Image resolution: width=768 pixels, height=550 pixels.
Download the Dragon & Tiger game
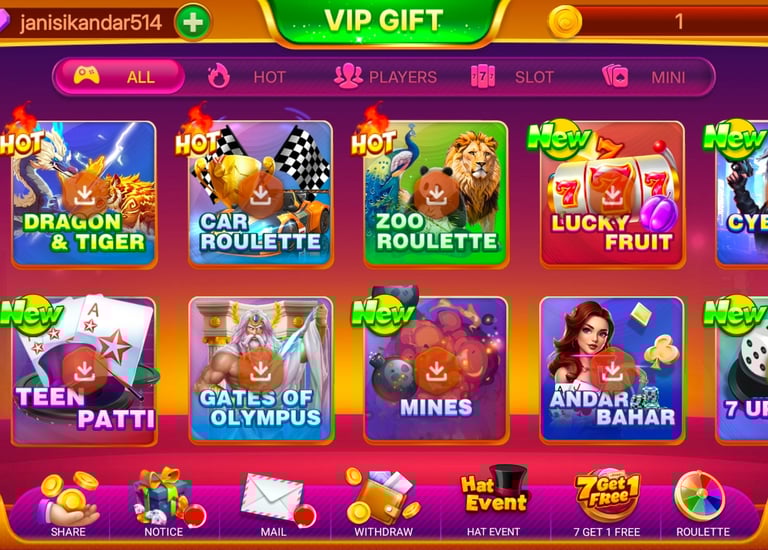(x=85, y=196)
